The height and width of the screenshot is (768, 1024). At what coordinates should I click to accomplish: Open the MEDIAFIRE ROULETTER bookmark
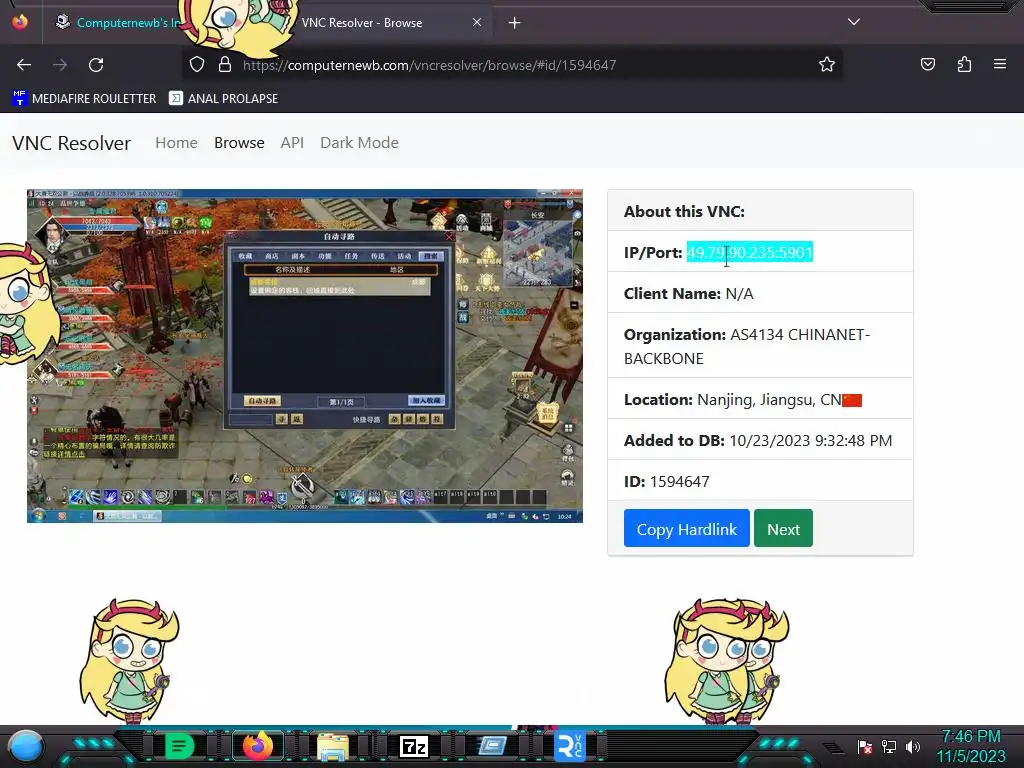click(84, 99)
